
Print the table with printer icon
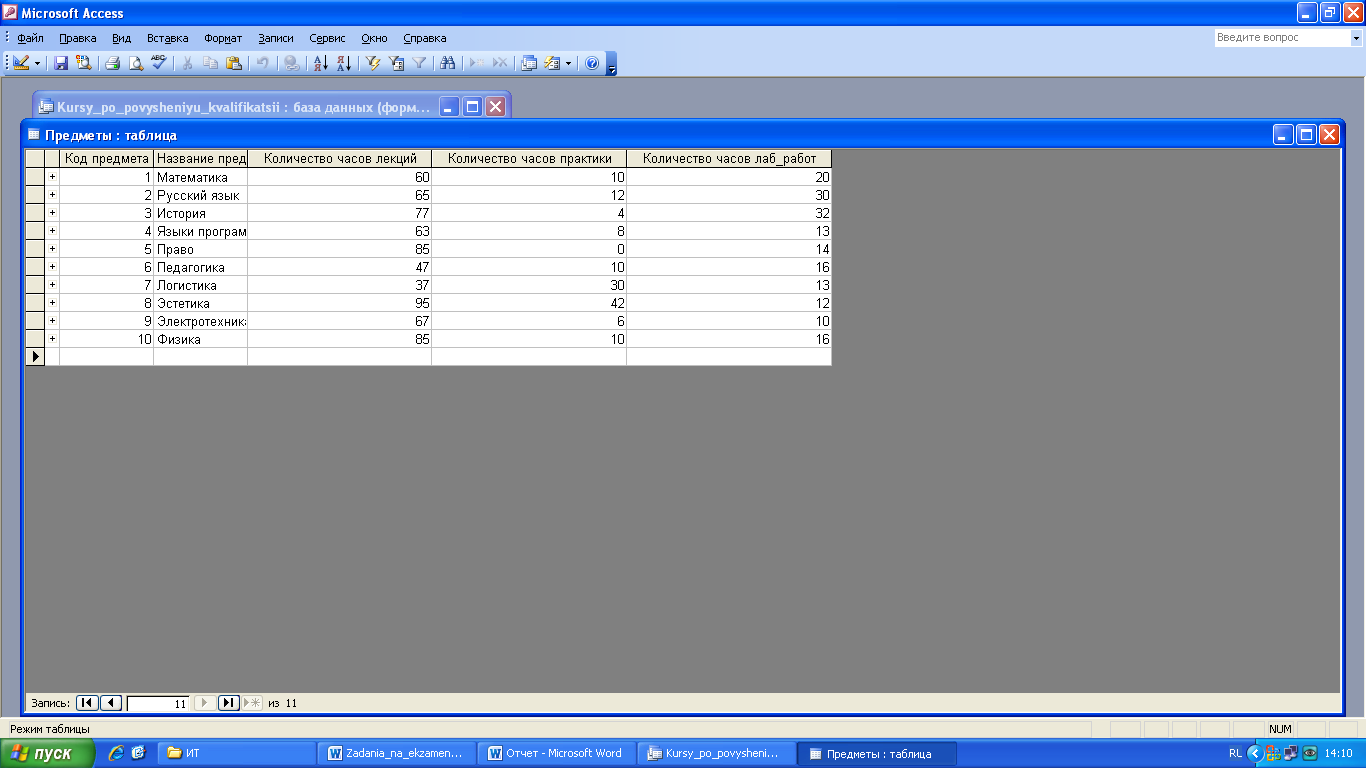pyautogui.click(x=113, y=63)
